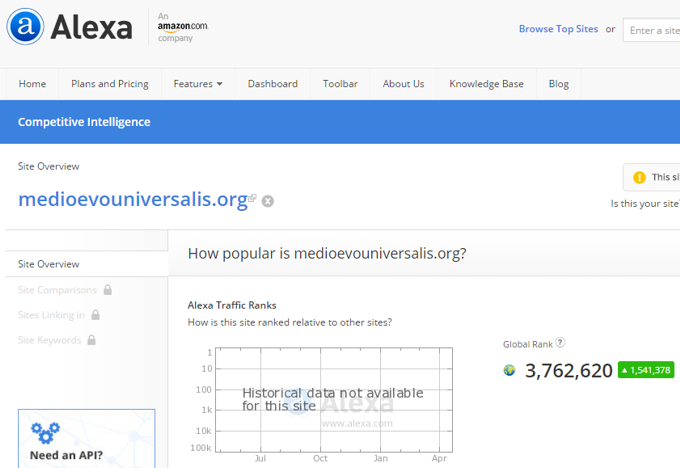Screen dimensions: 680x468
Task: Open the About Us page
Action: 403,84
